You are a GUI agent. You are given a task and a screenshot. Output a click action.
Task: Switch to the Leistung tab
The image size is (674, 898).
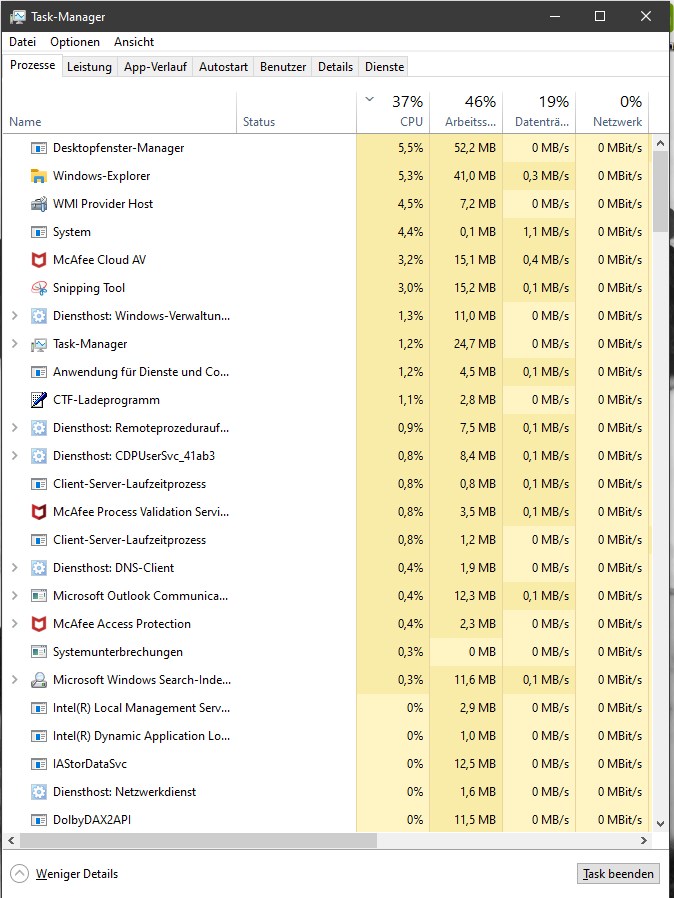coord(89,67)
